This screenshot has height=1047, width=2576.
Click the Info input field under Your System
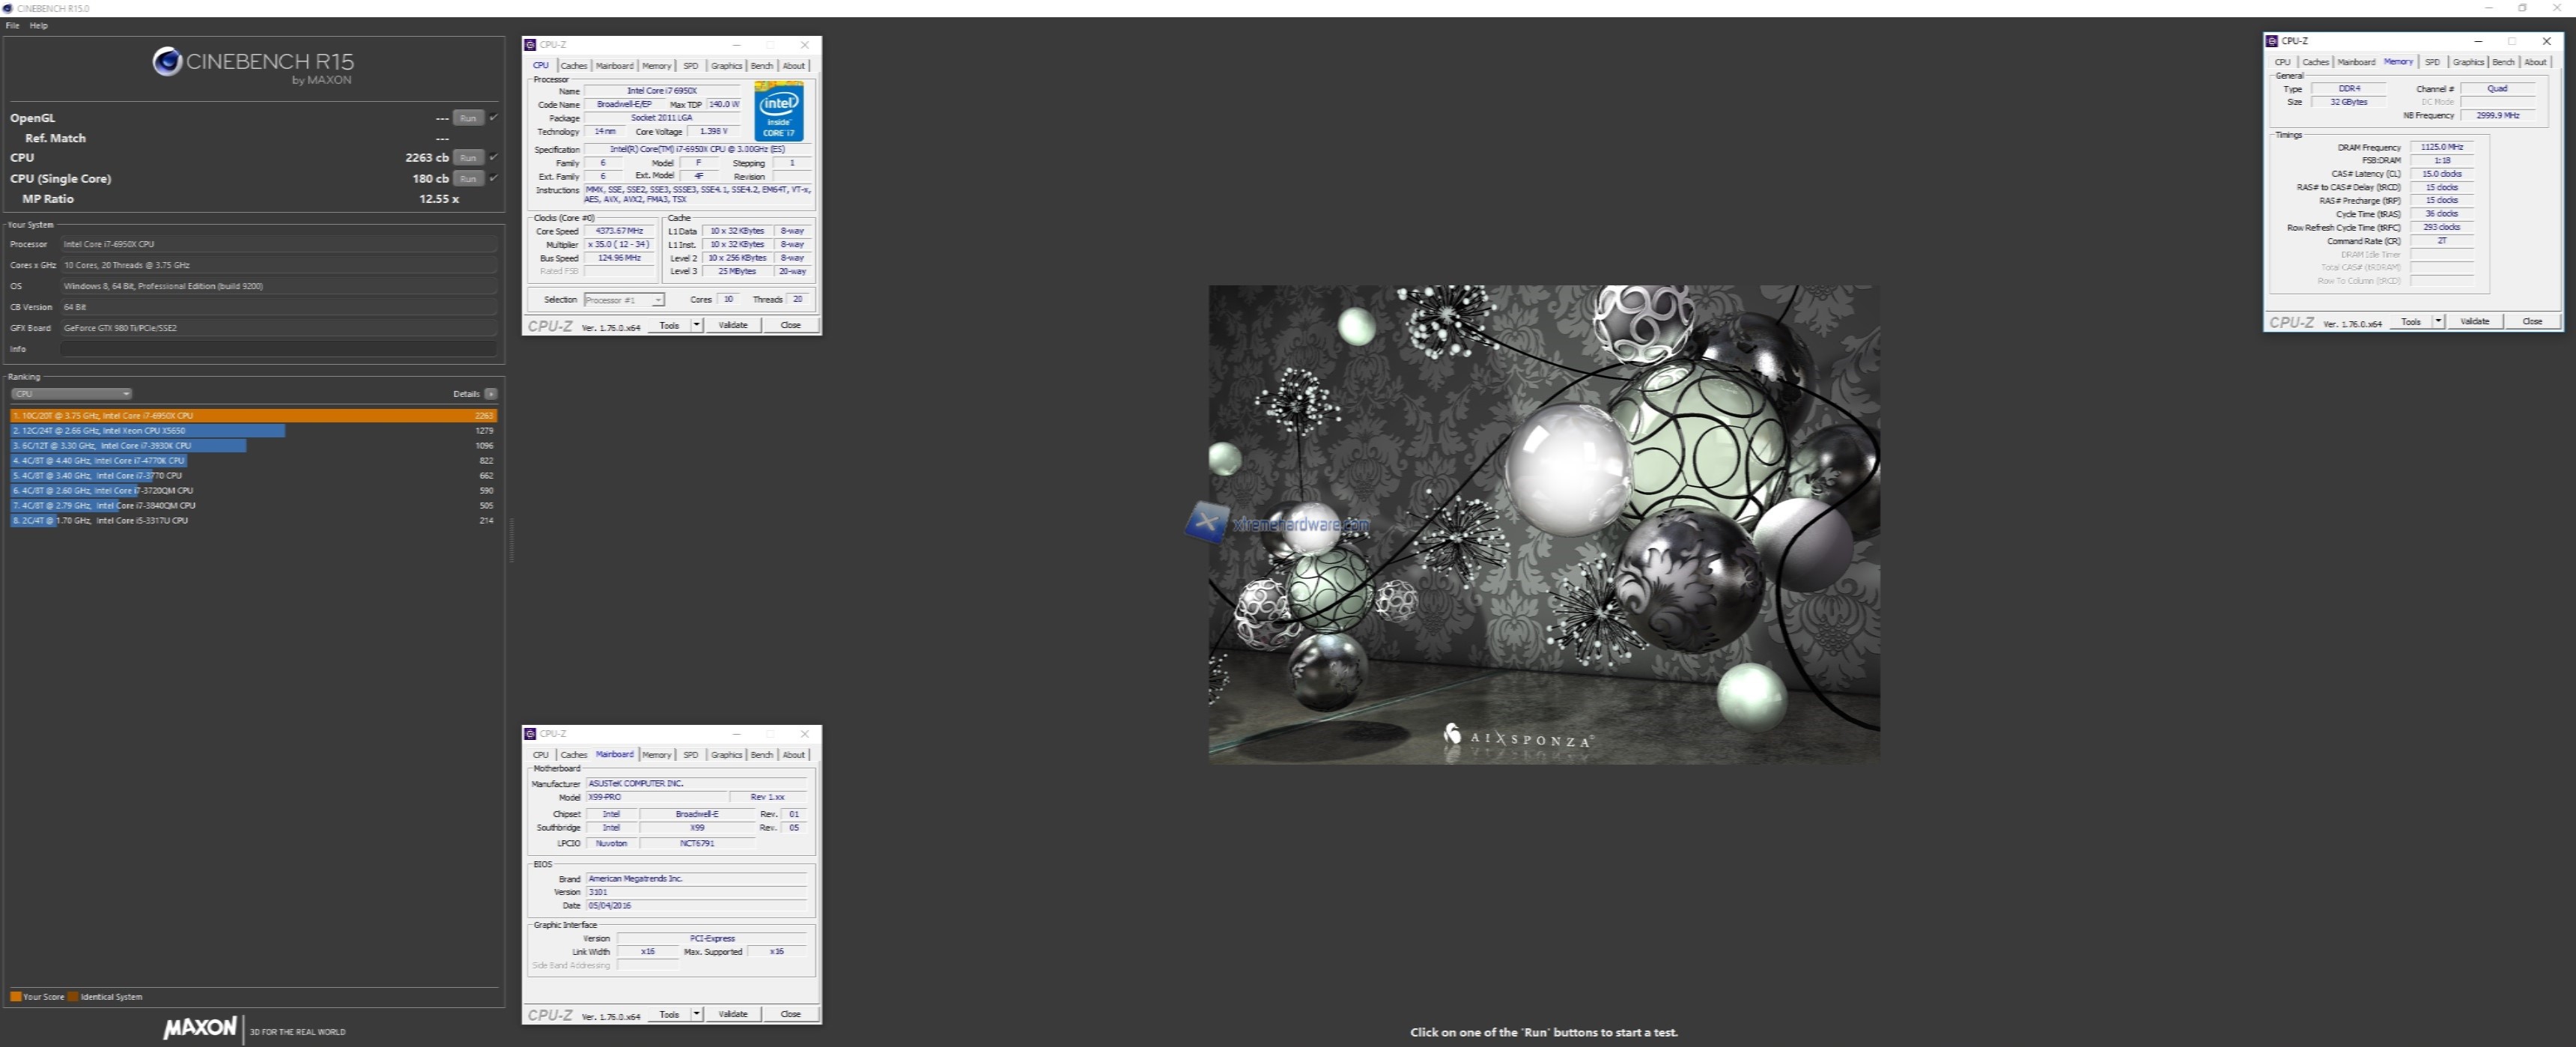tap(277, 348)
